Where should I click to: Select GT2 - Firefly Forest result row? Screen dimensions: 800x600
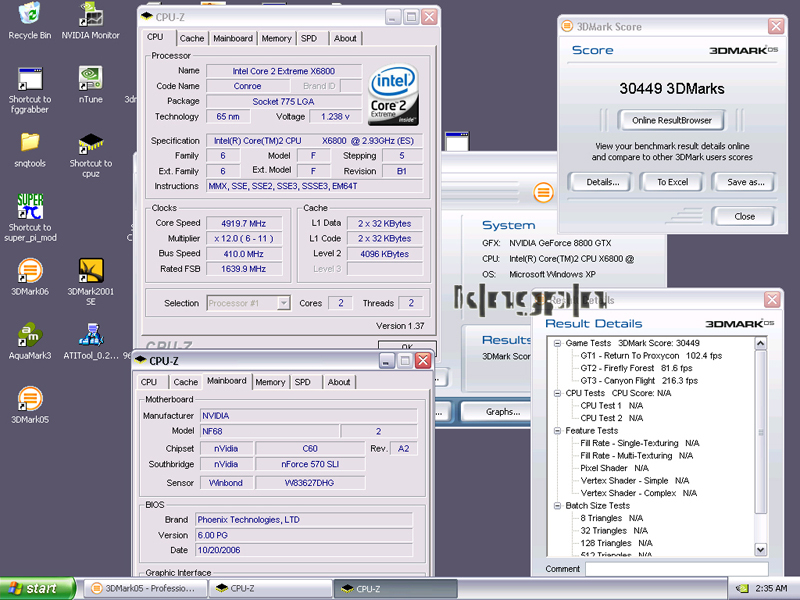[636, 368]
